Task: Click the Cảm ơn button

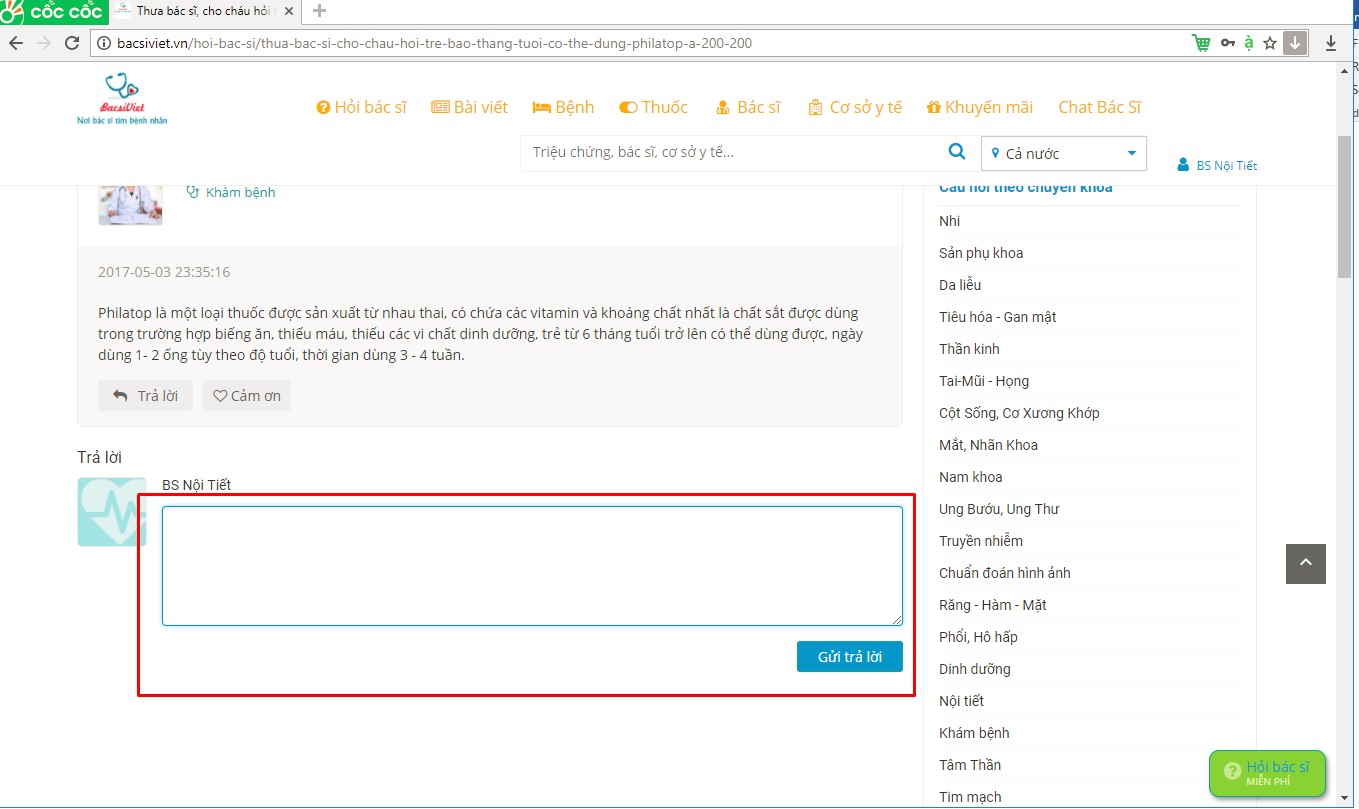Action: (247, 396)
